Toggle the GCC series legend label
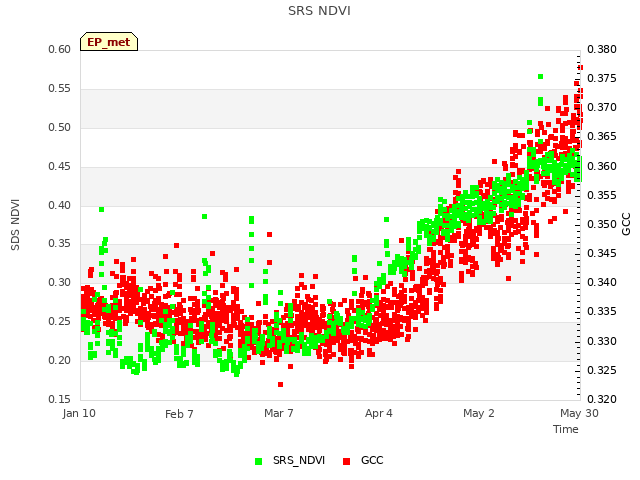This screenshot has width=640, height=480. [x=372, y=460]
